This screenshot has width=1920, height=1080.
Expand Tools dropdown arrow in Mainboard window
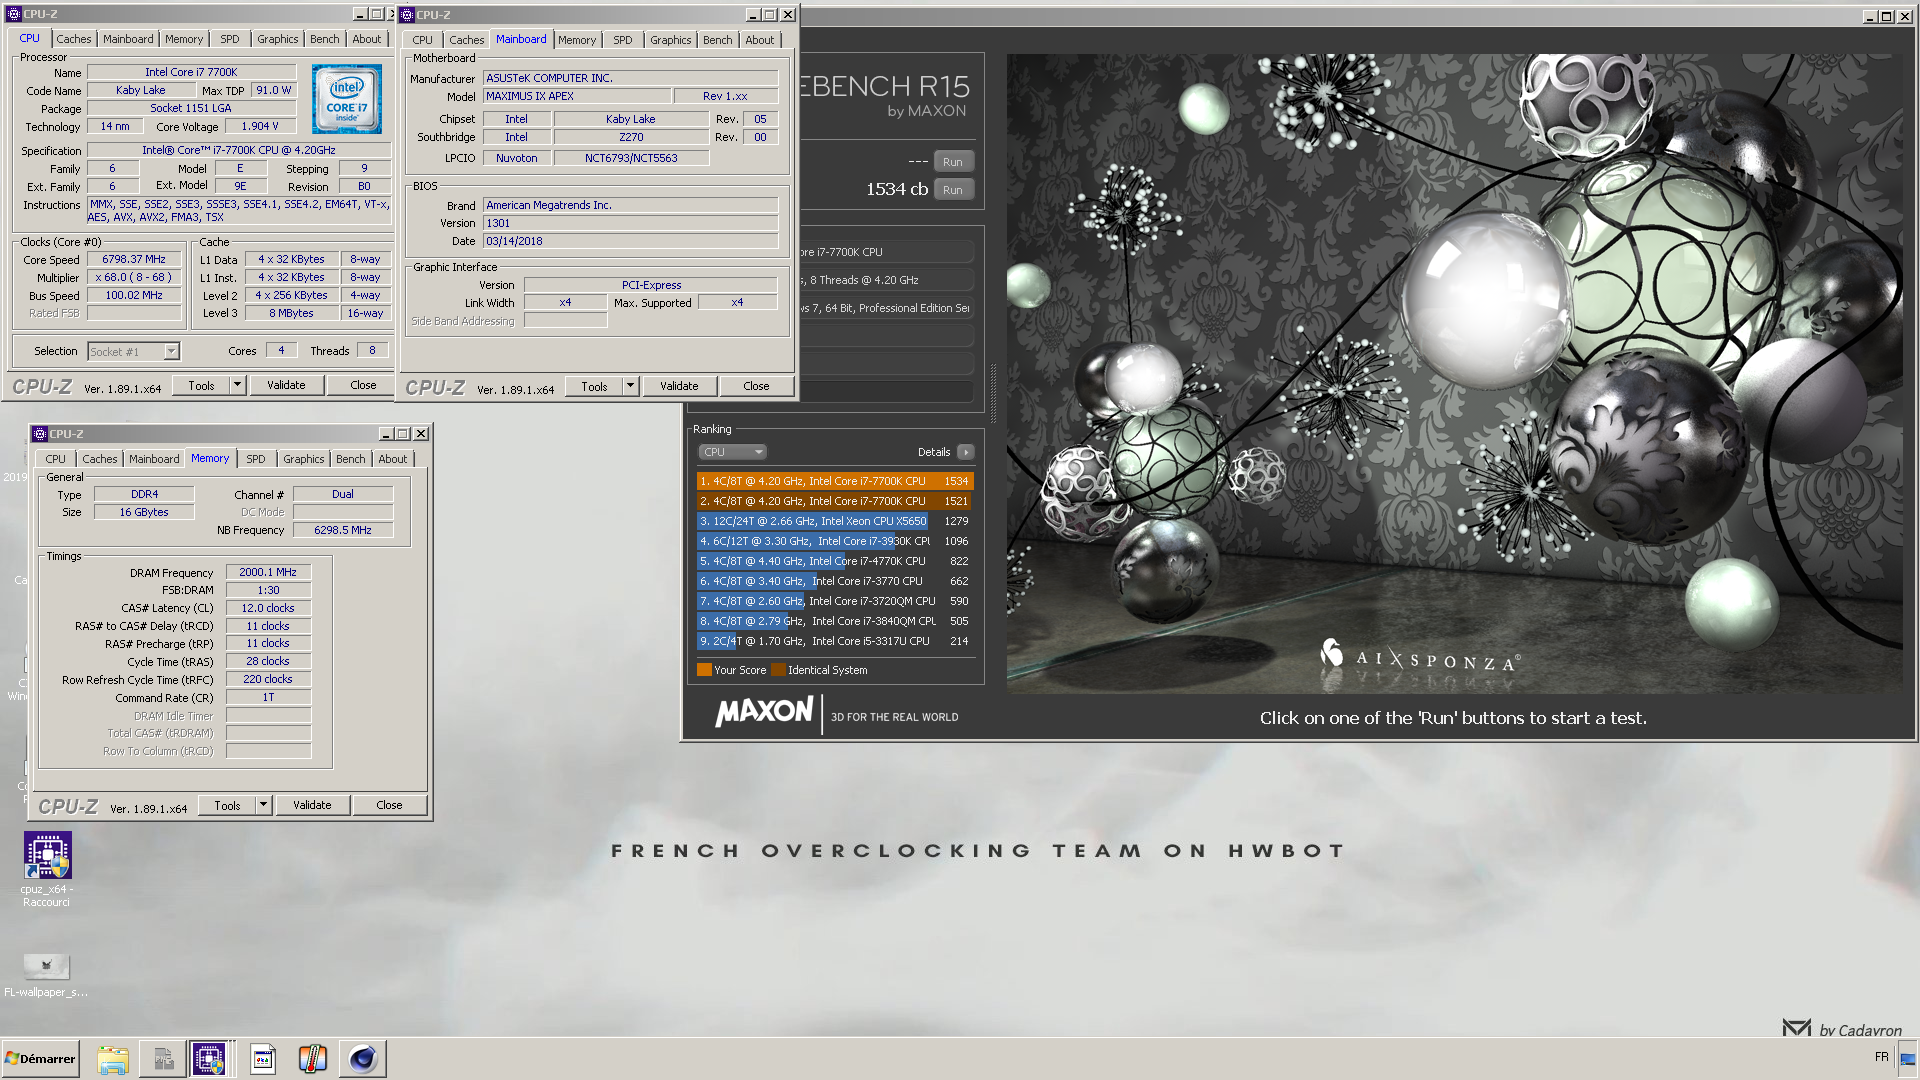631,386
